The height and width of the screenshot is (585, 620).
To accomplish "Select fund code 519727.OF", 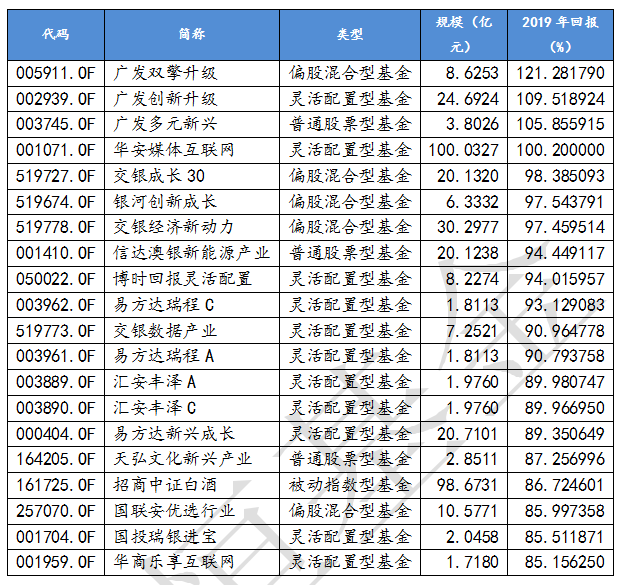I will coord(56,176).
